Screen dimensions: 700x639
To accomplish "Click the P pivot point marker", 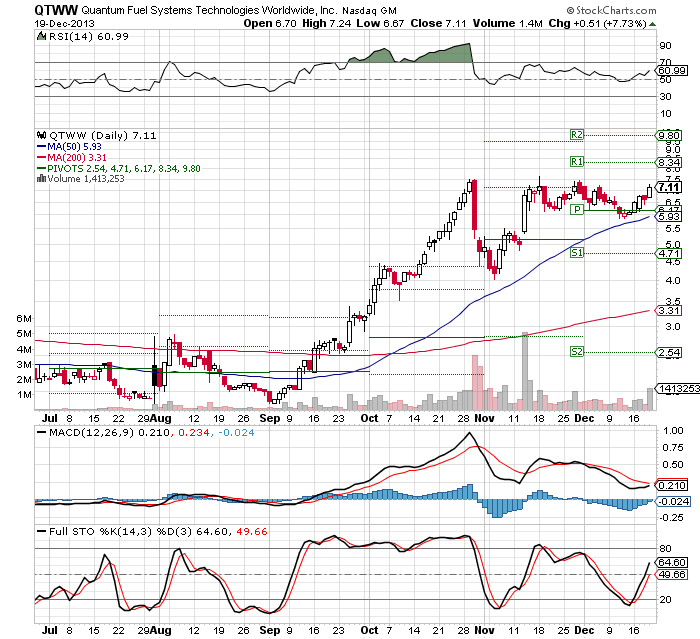I will click(577, 209).
